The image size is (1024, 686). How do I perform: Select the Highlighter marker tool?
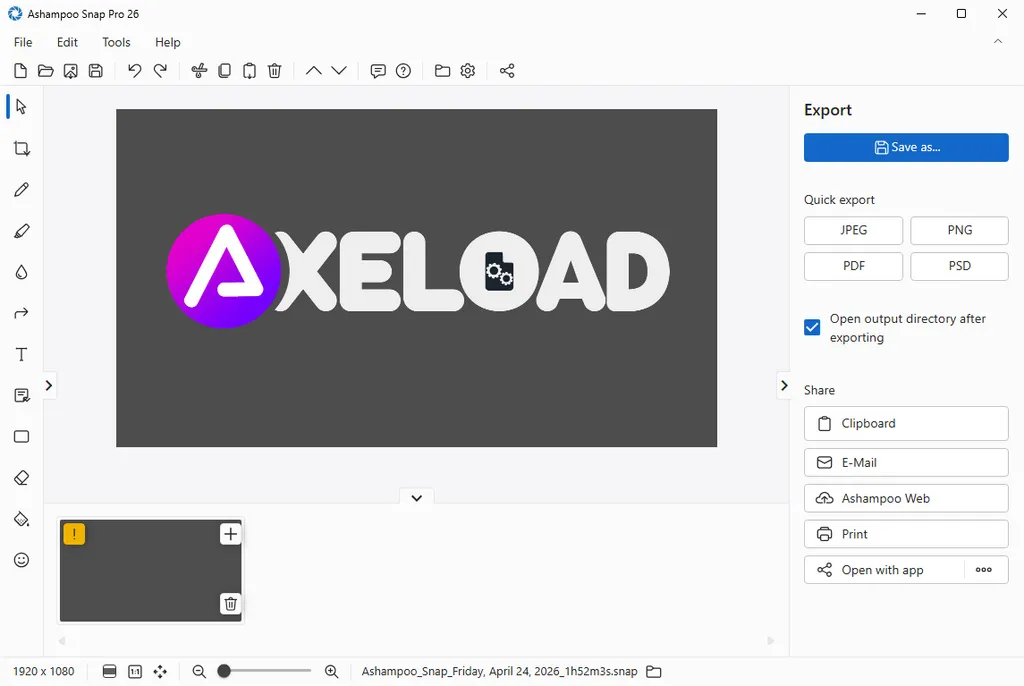pos(22,231)
